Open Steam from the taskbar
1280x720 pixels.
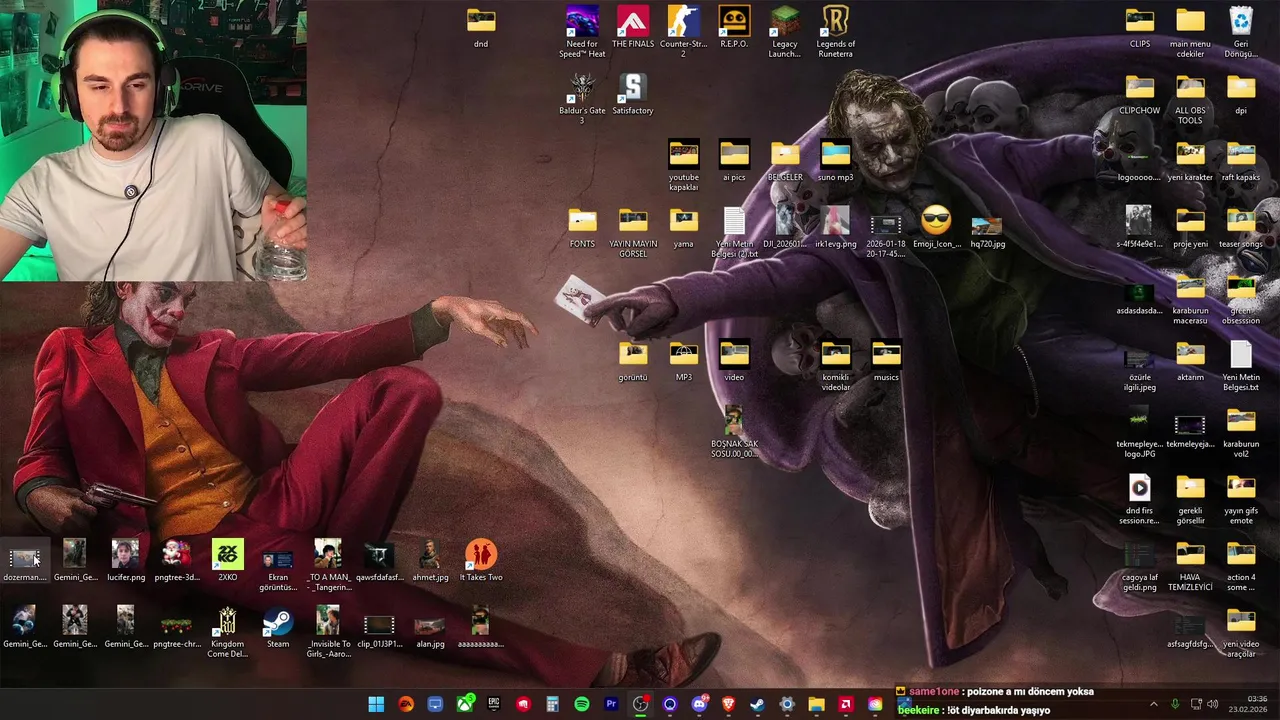(757, 705)
